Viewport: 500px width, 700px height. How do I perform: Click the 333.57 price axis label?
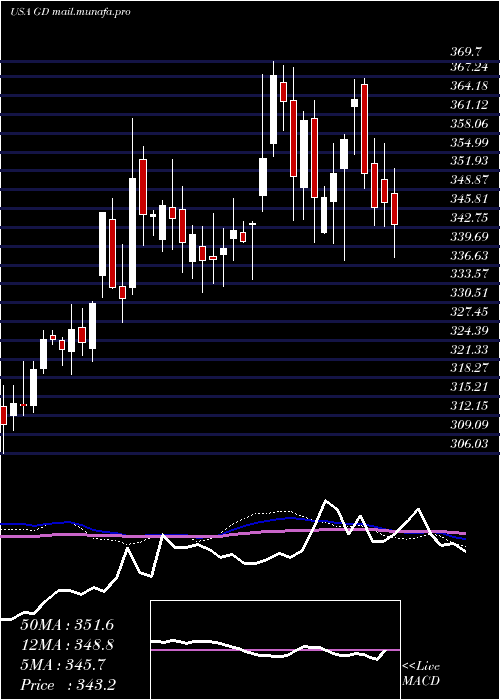click(469, 273)
